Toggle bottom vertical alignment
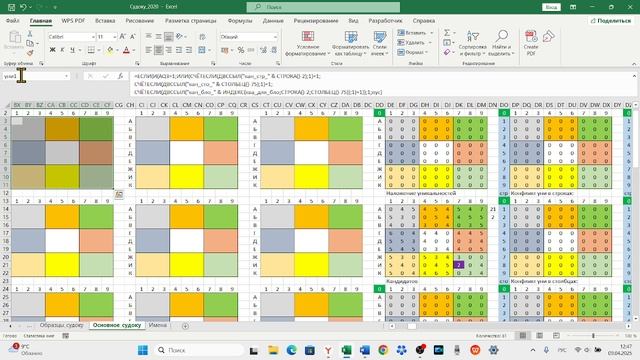Image resolution: width=640 pixels, height=360 pixels. 169,37
